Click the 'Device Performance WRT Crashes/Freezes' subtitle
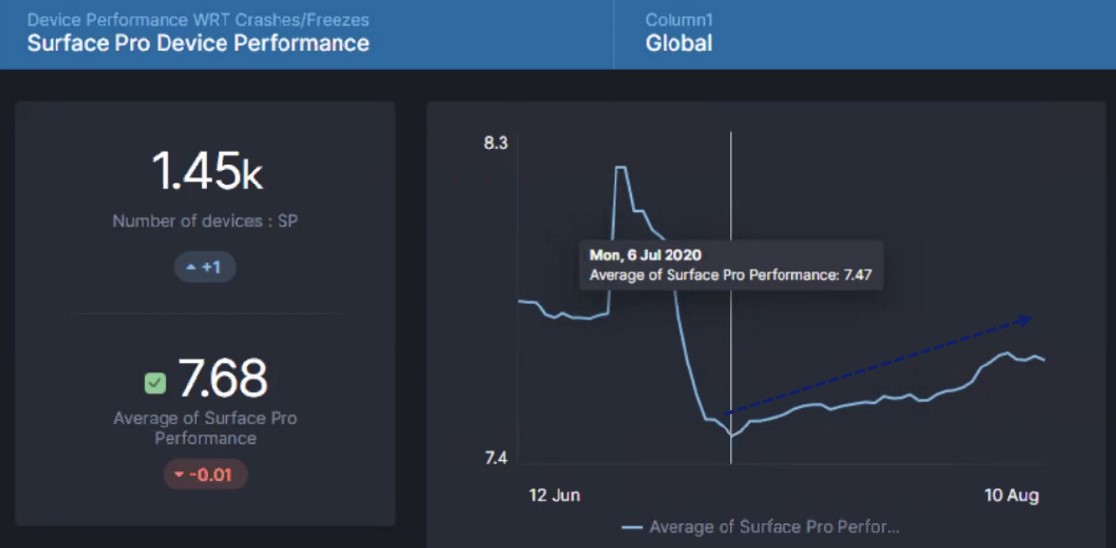The width and height of the screenshot is (1116, 548). coord(198,20)
